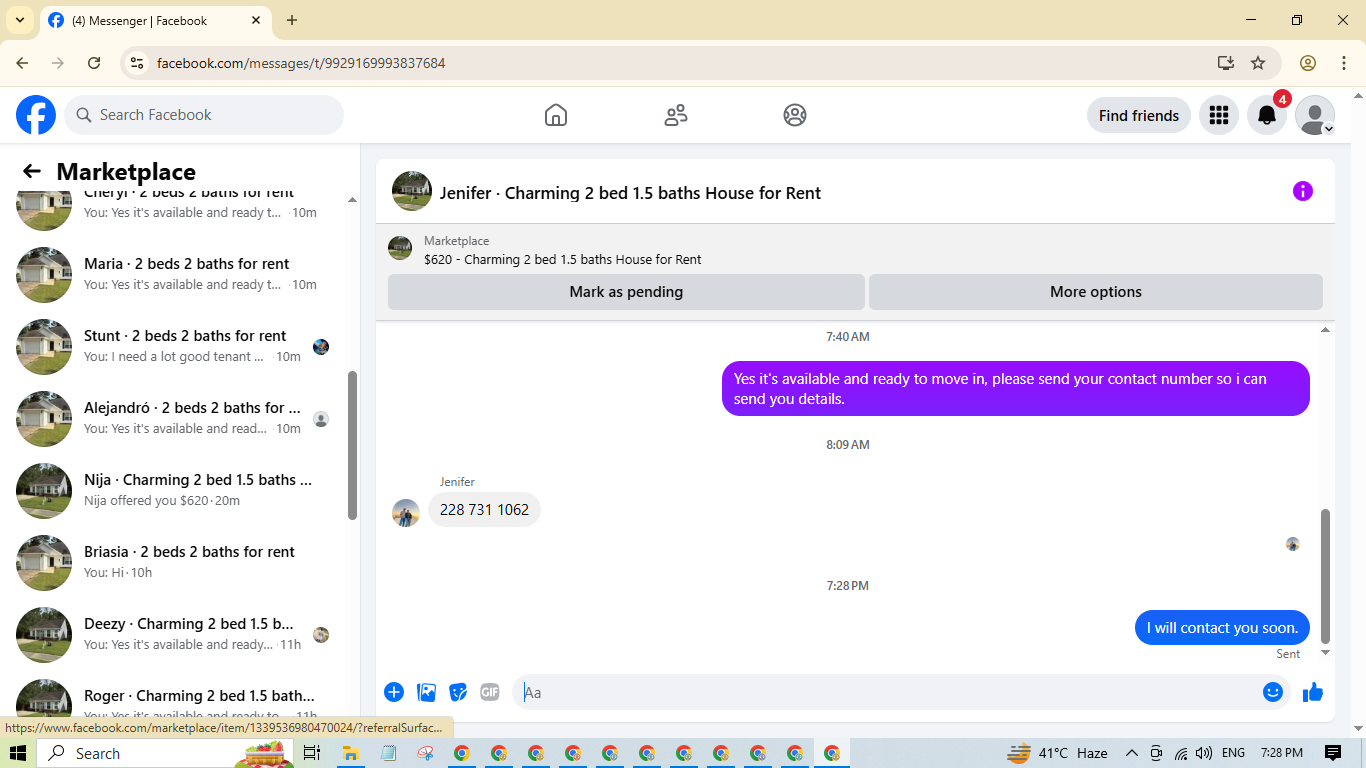Click the 228 731 1062 message bubble
1366x768 pixels.
pos(484,510)
